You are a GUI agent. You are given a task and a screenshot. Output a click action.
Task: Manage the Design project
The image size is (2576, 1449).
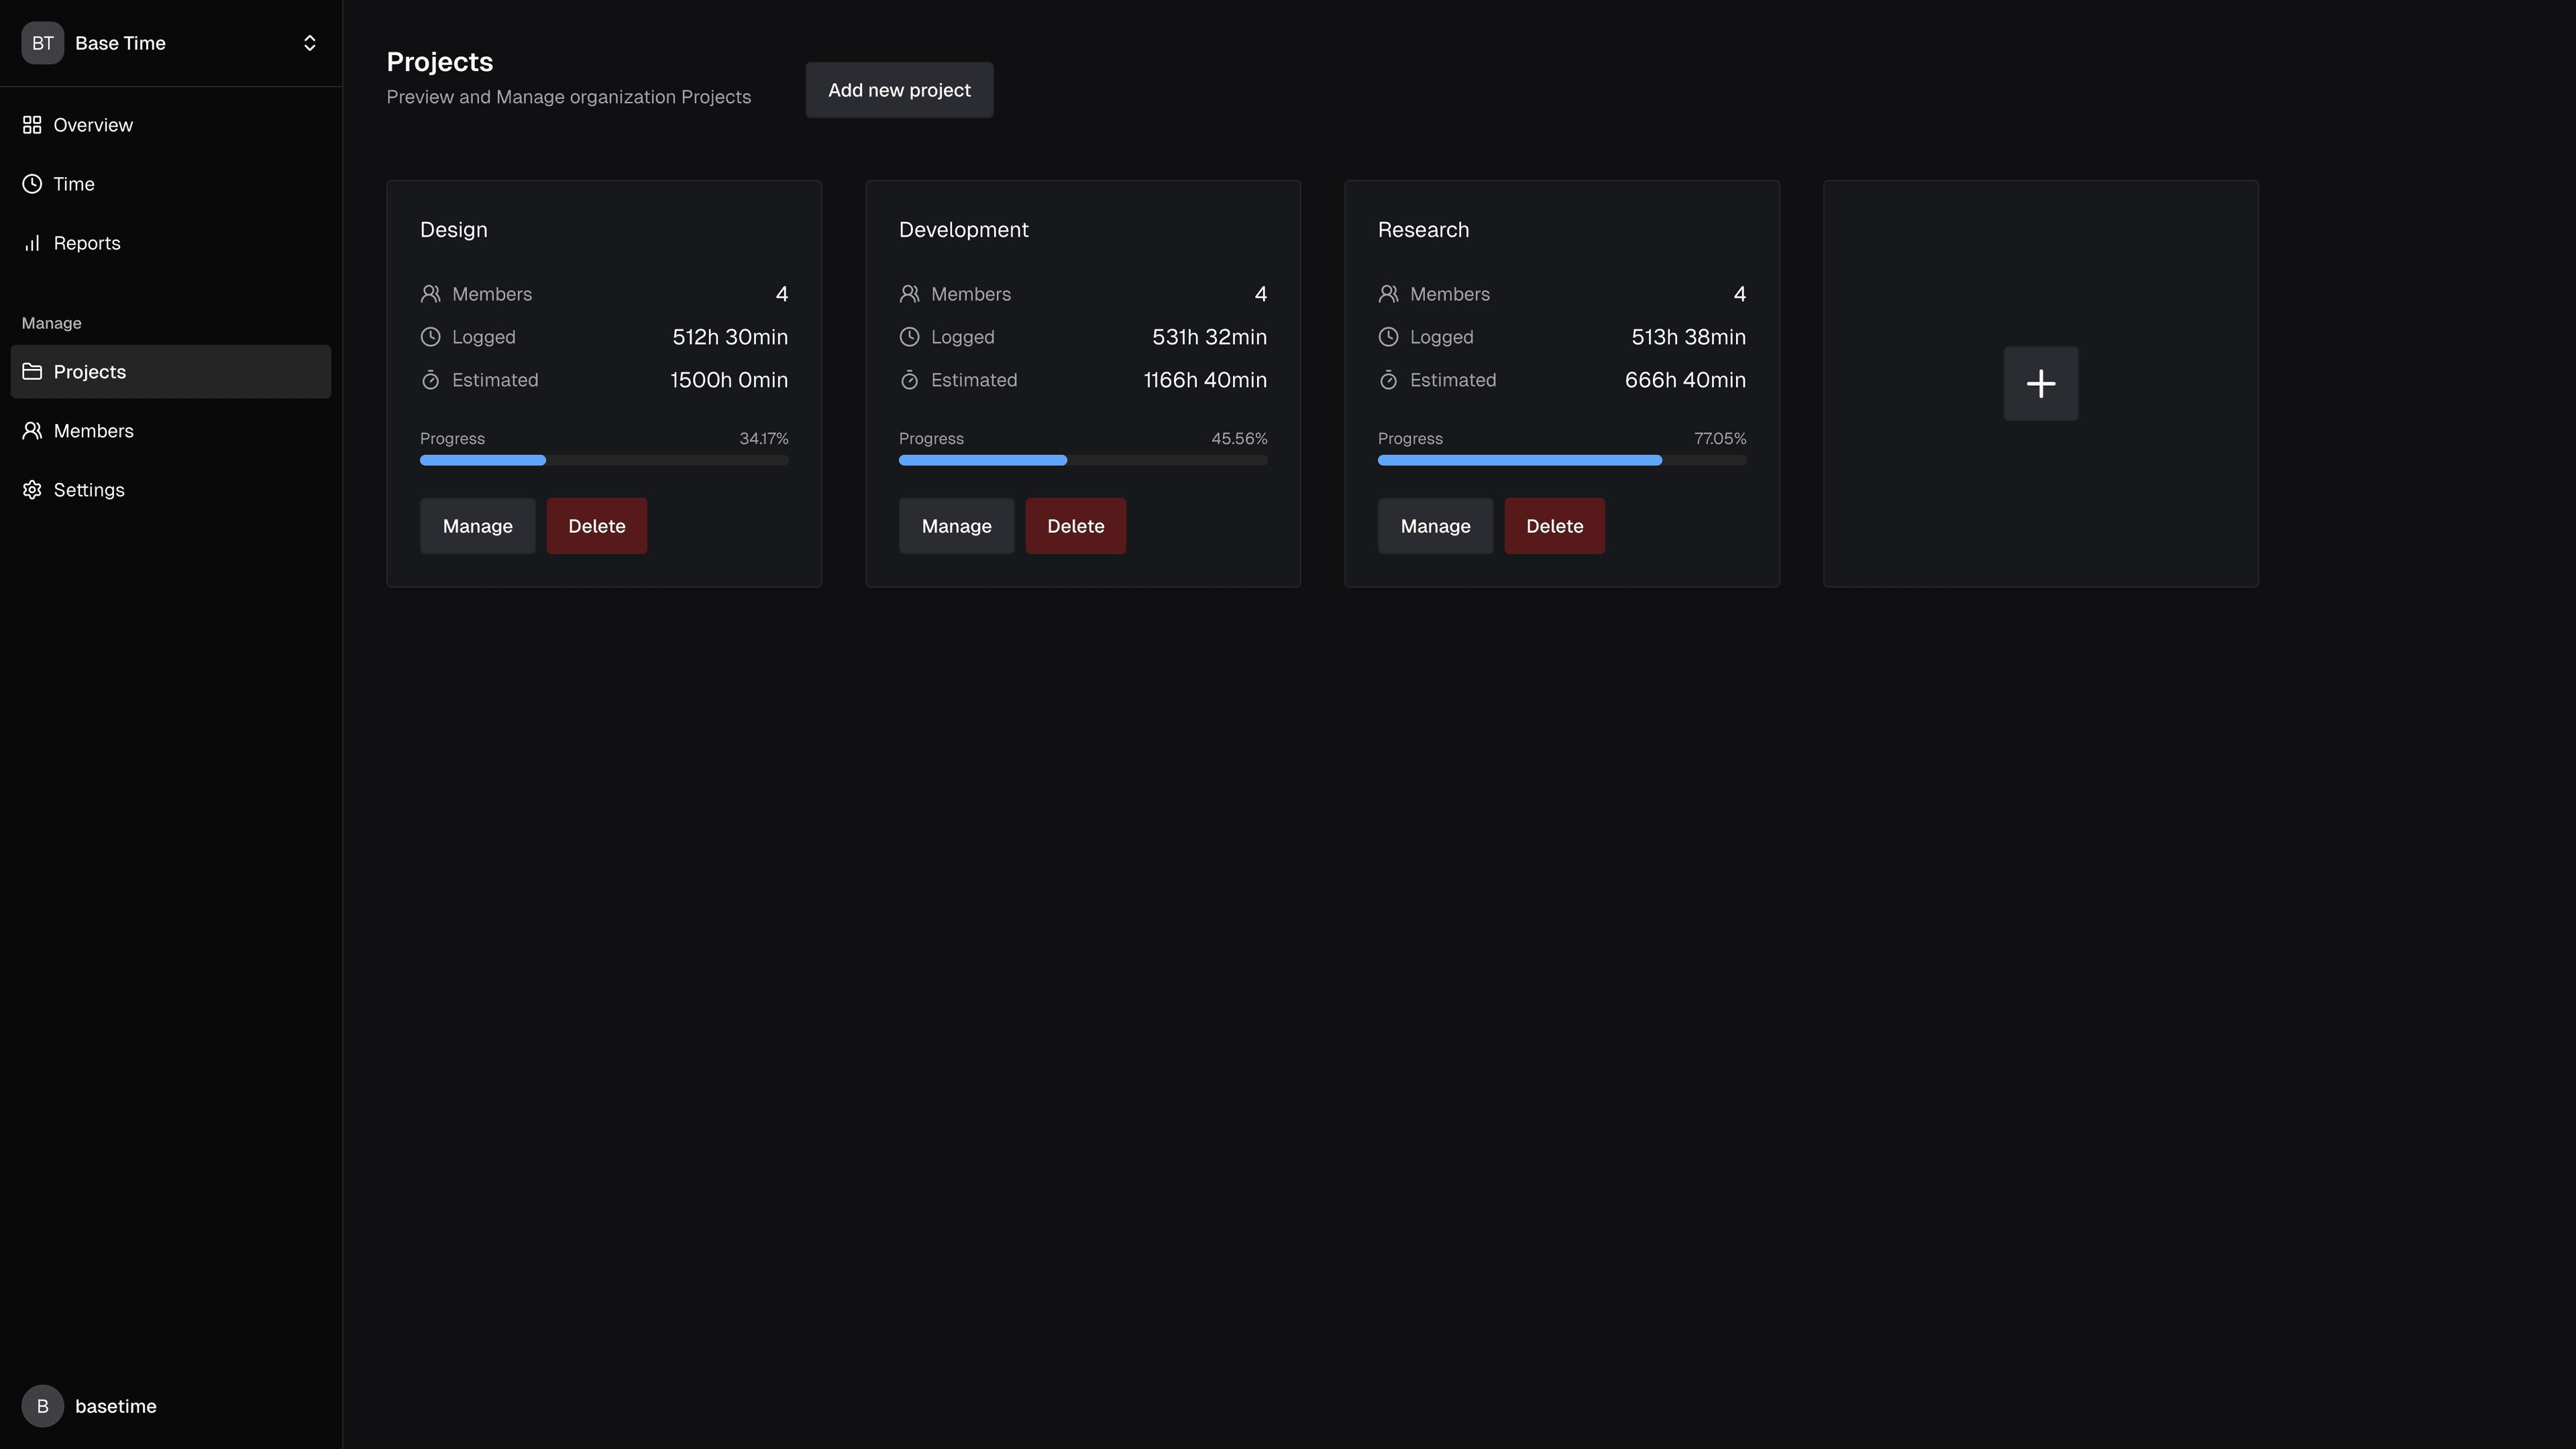point(477,526)
